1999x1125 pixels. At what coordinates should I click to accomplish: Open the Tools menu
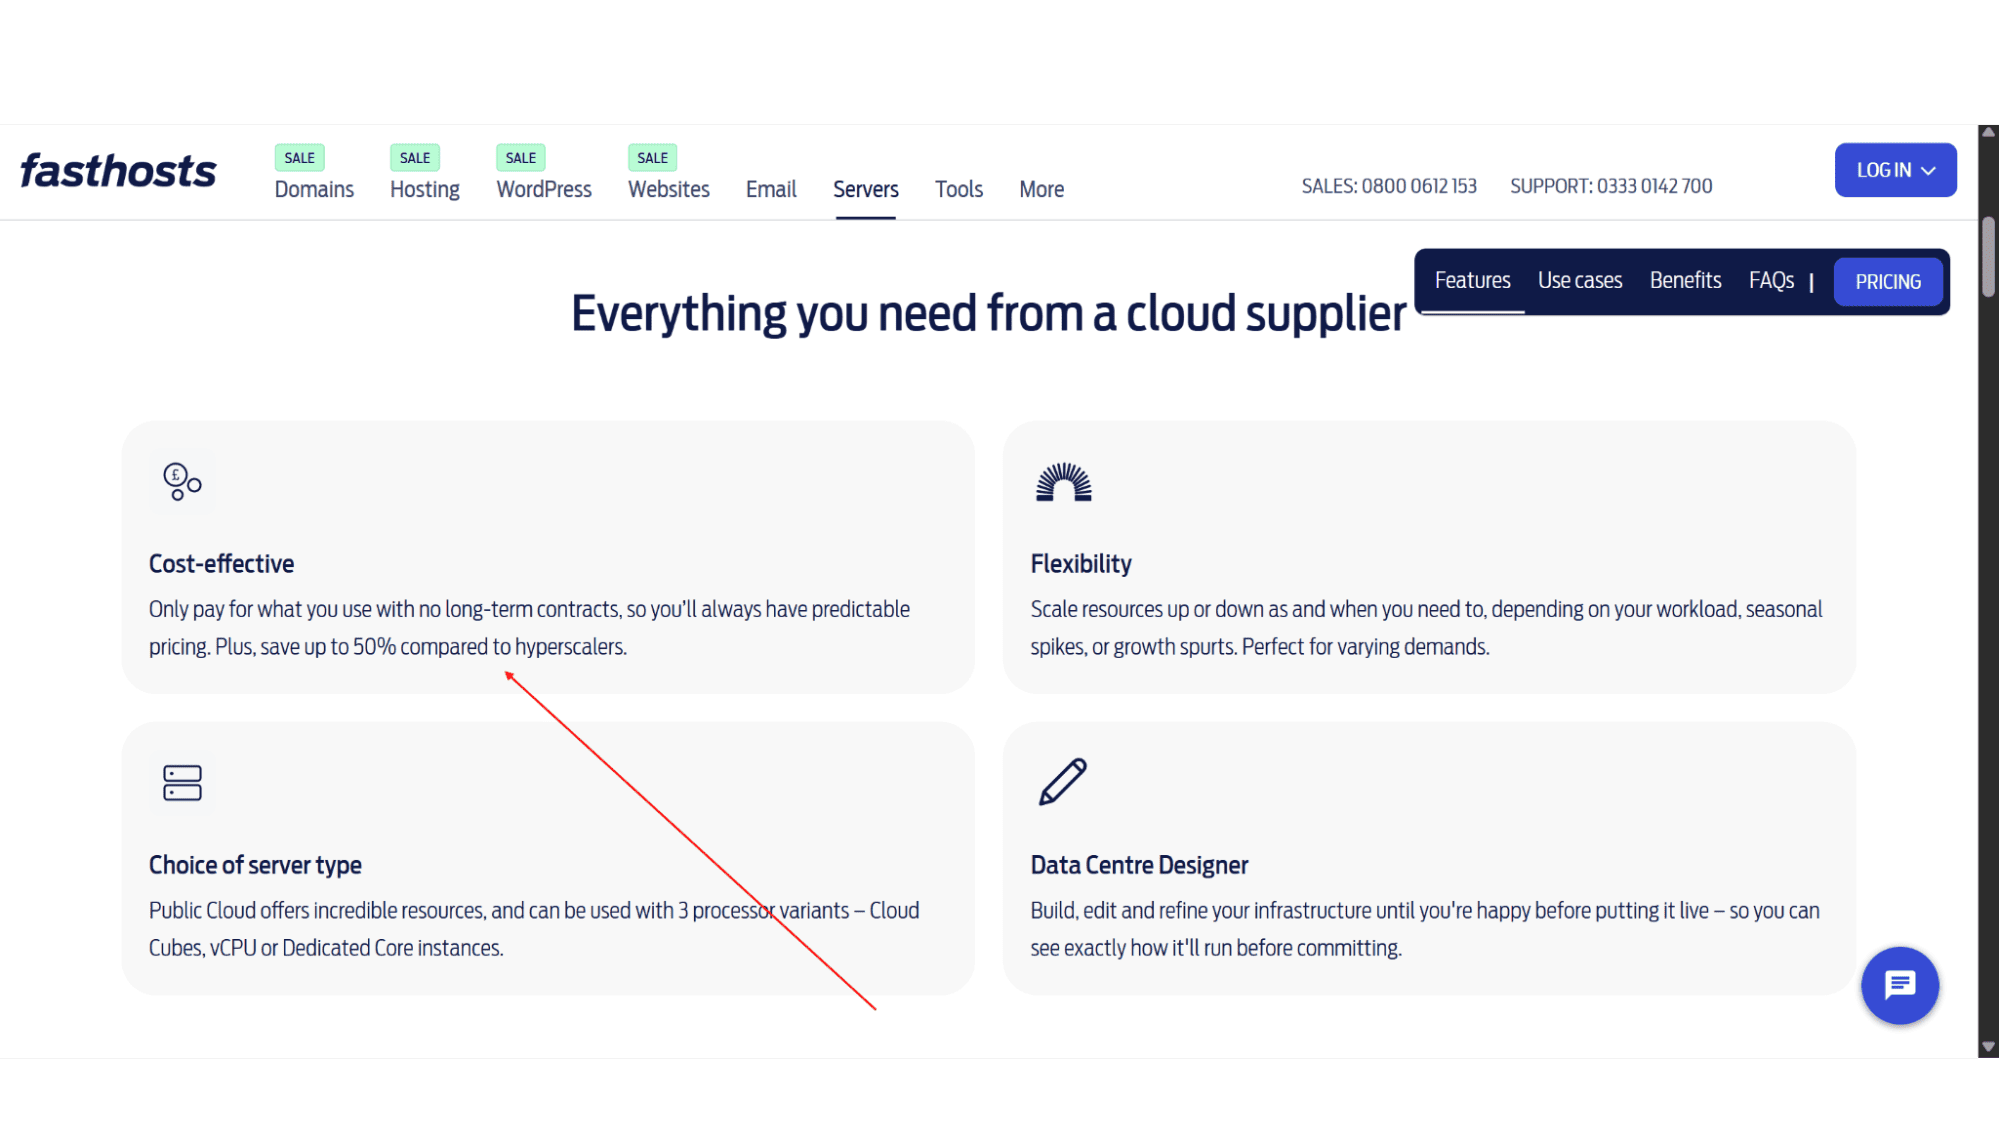coord(959,189)
